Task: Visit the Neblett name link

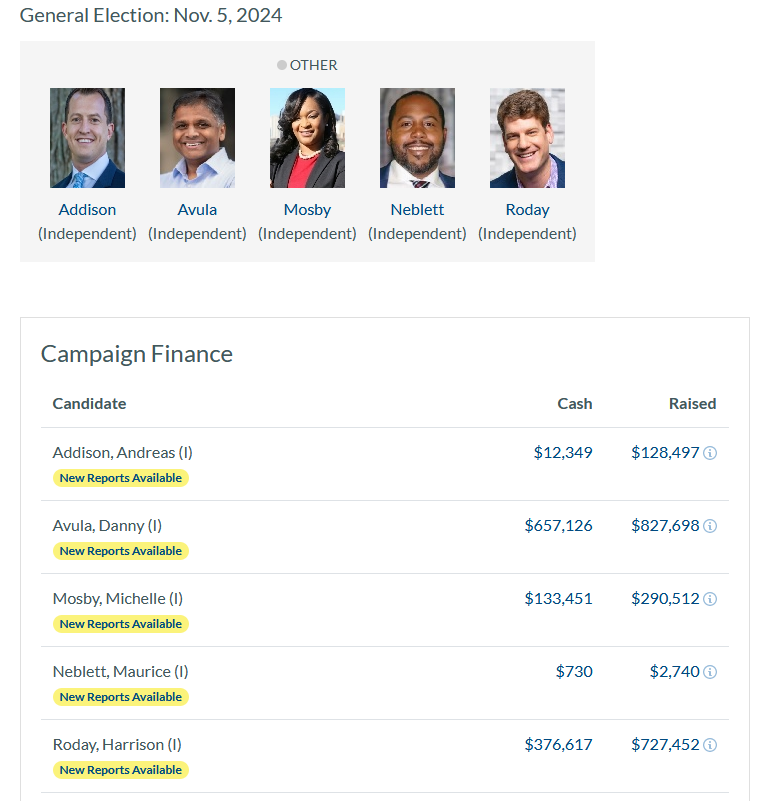Action: (x=417, y=210)
